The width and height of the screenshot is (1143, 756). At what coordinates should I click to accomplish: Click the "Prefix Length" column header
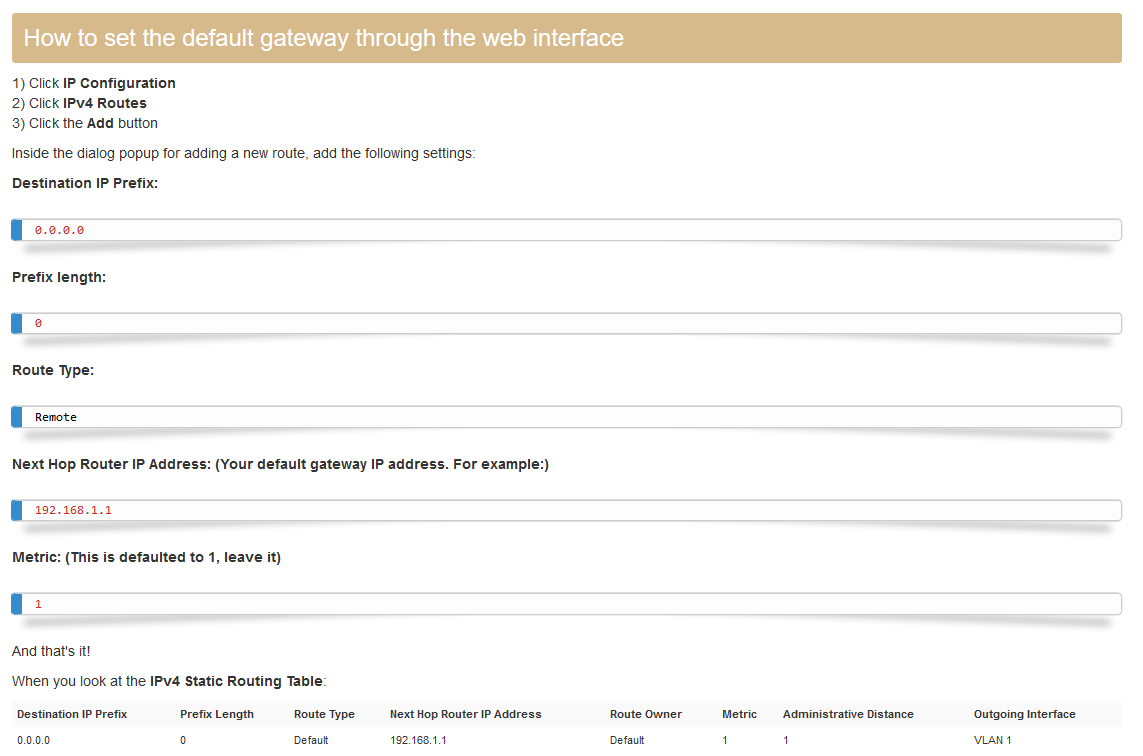pos(217,714)
